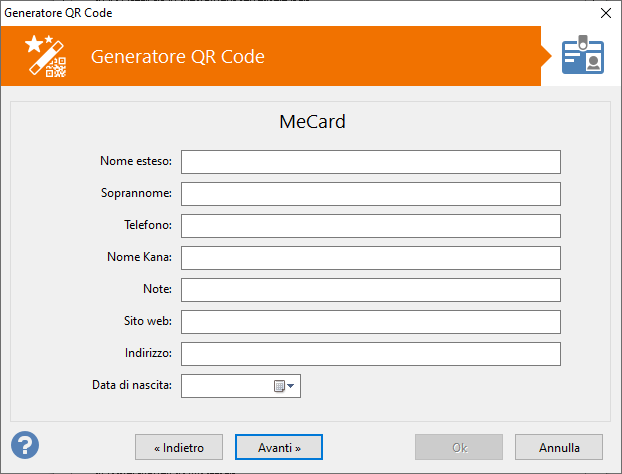
Task: Click the window title bar text
Action: click(x=59, y=13)
